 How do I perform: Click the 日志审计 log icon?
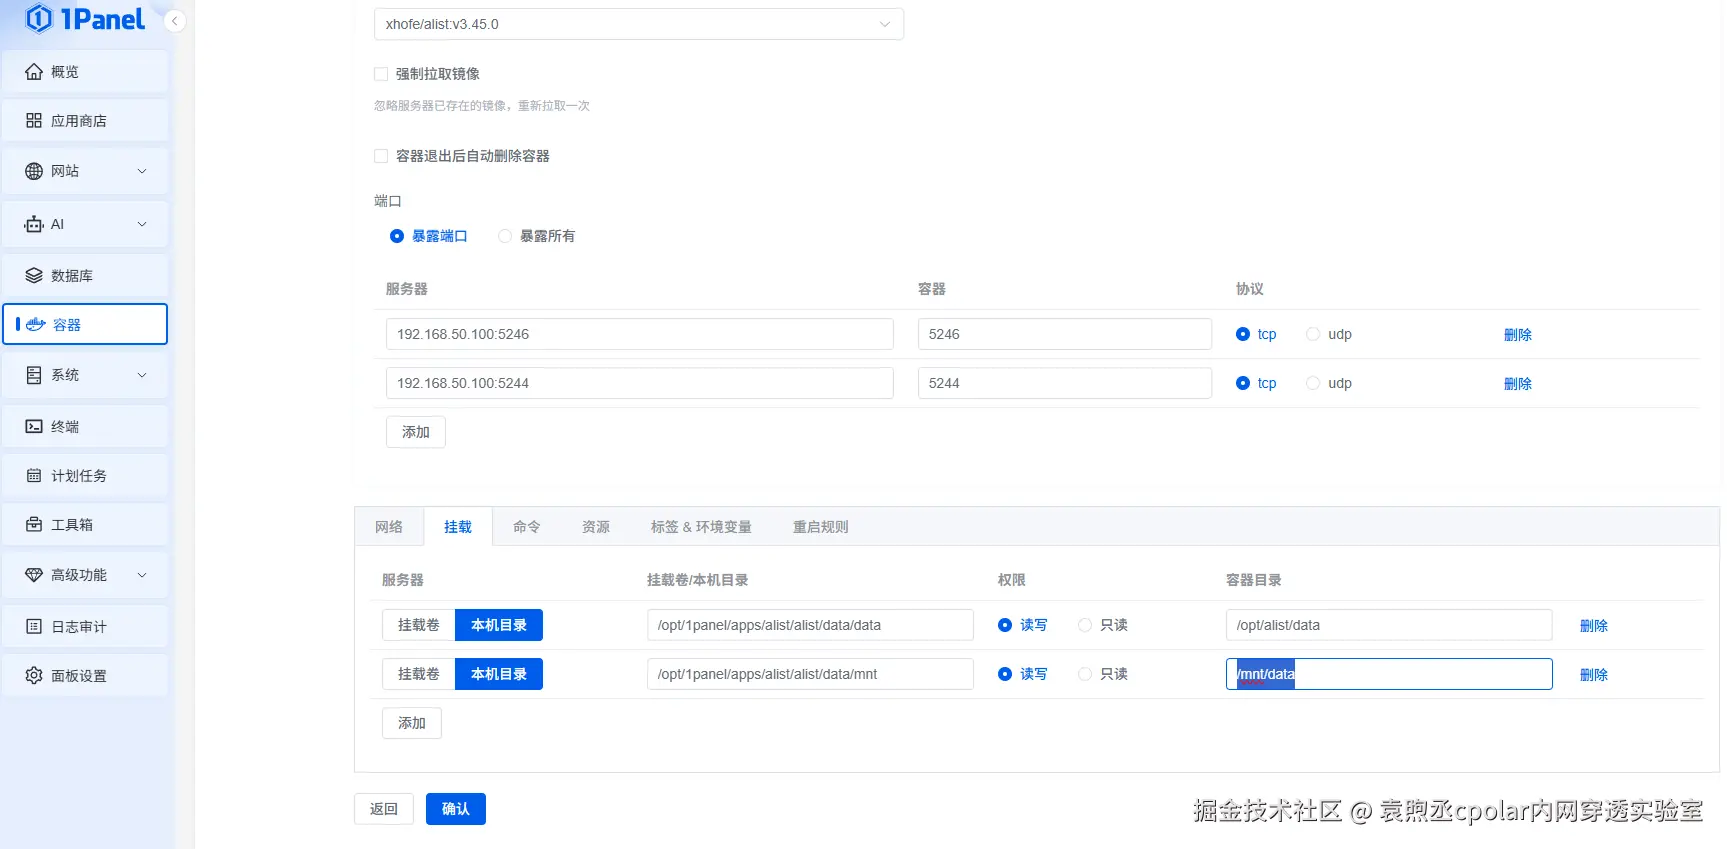34,627
